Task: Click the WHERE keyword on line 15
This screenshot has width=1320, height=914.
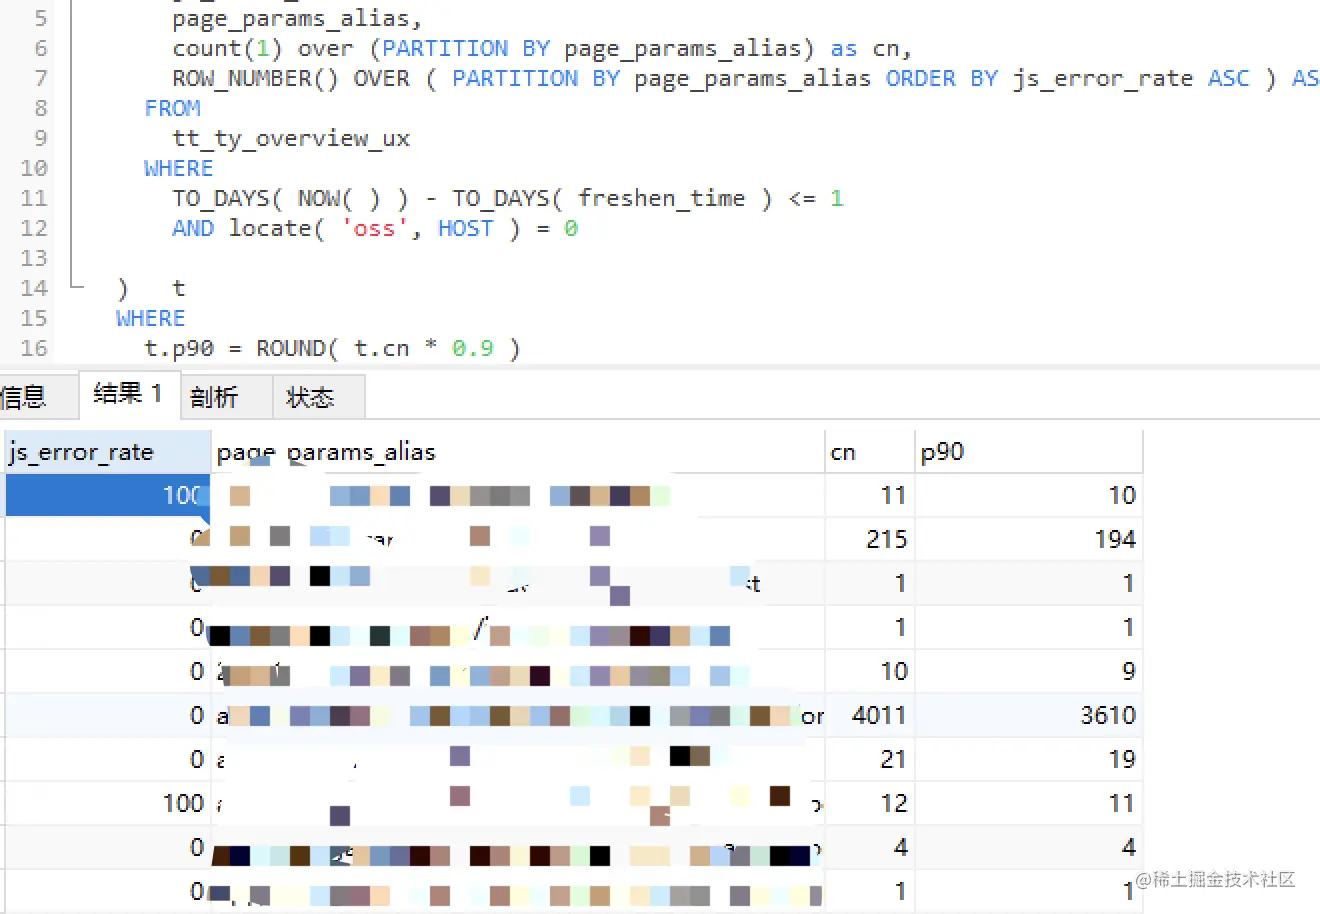Action: point(150,318)
